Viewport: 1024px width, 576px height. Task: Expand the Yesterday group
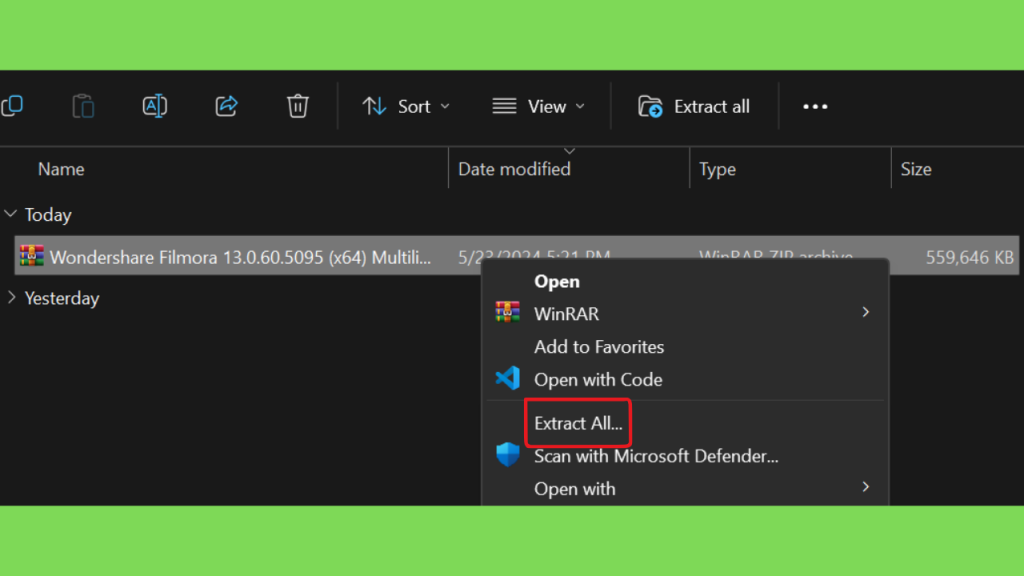point(11,298)
